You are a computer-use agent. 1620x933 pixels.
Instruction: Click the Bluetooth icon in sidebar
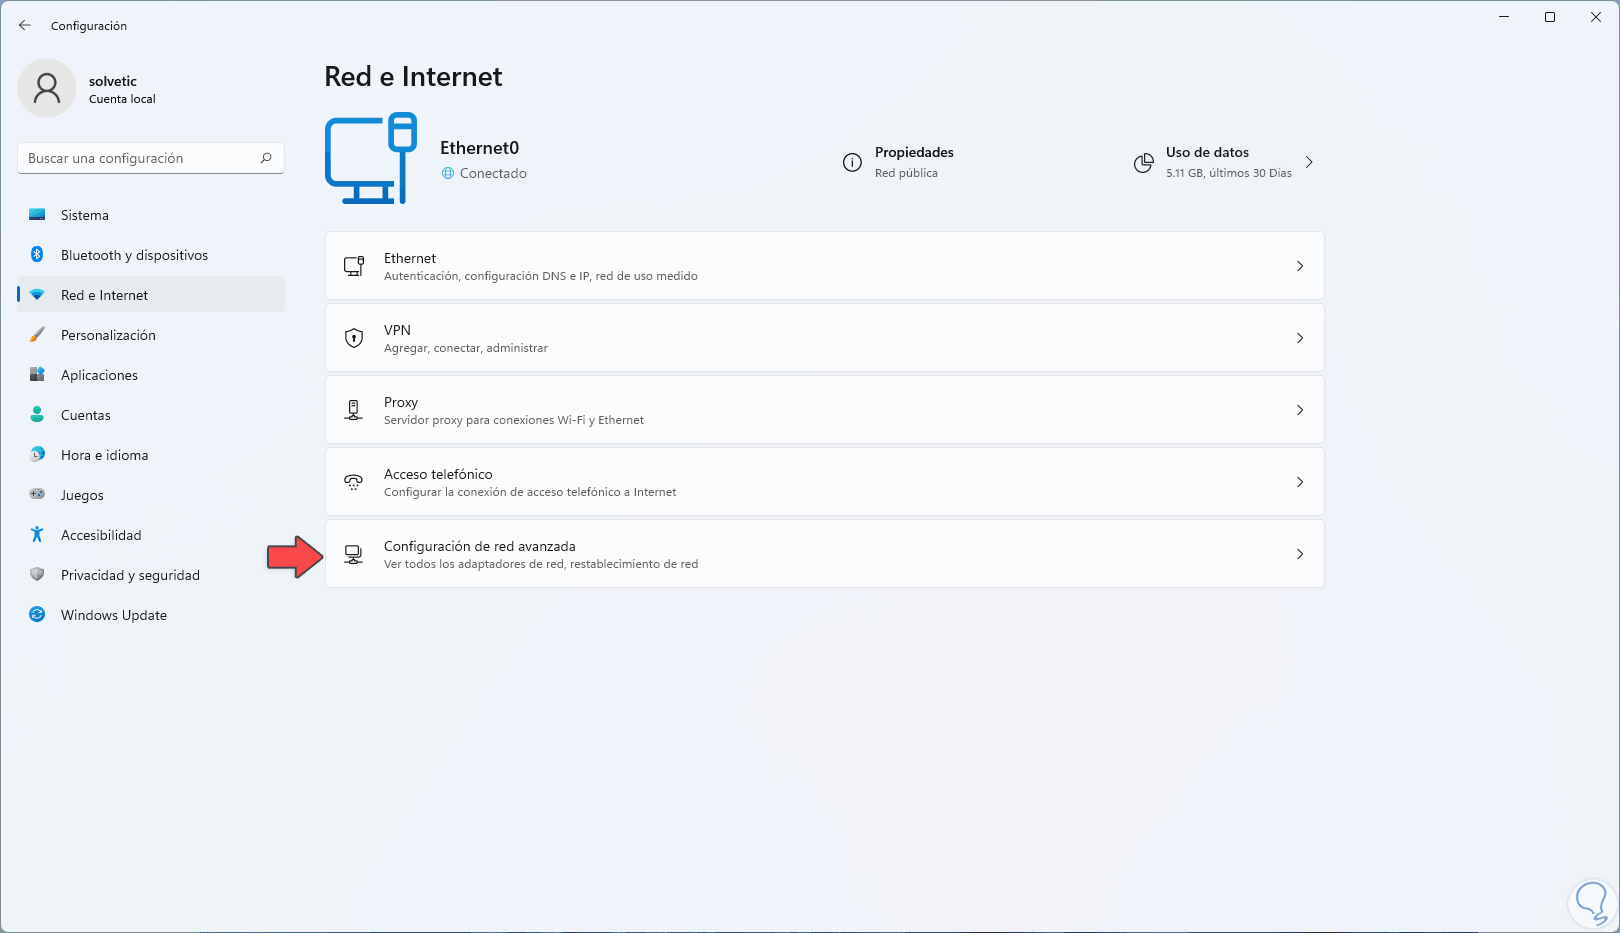click(x=37, y=255)
